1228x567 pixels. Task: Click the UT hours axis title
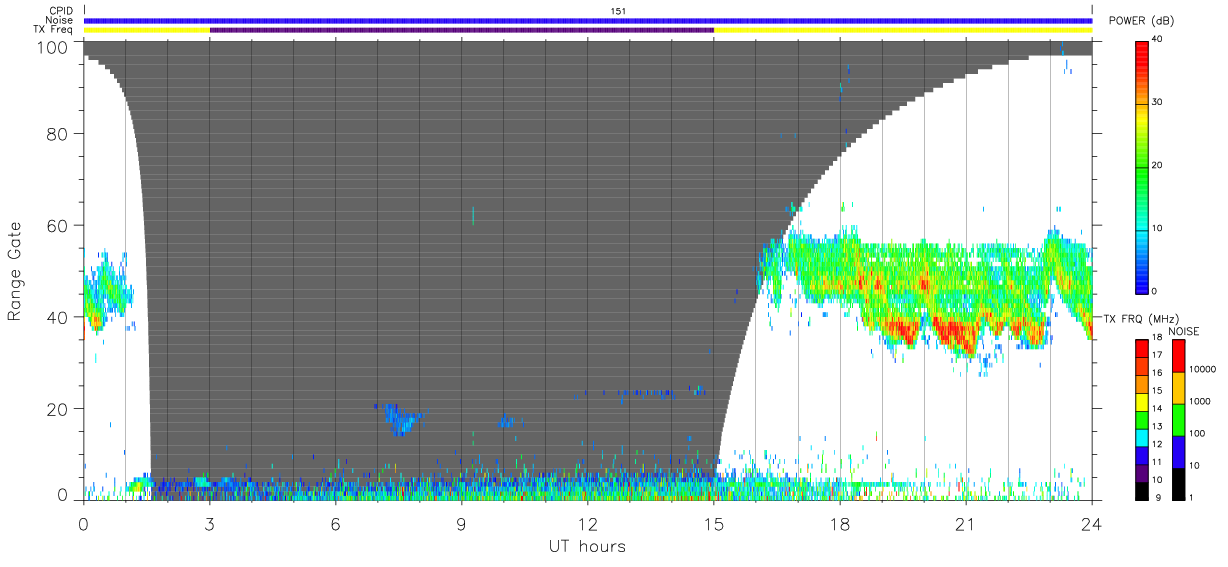click(x=587, y=546)
